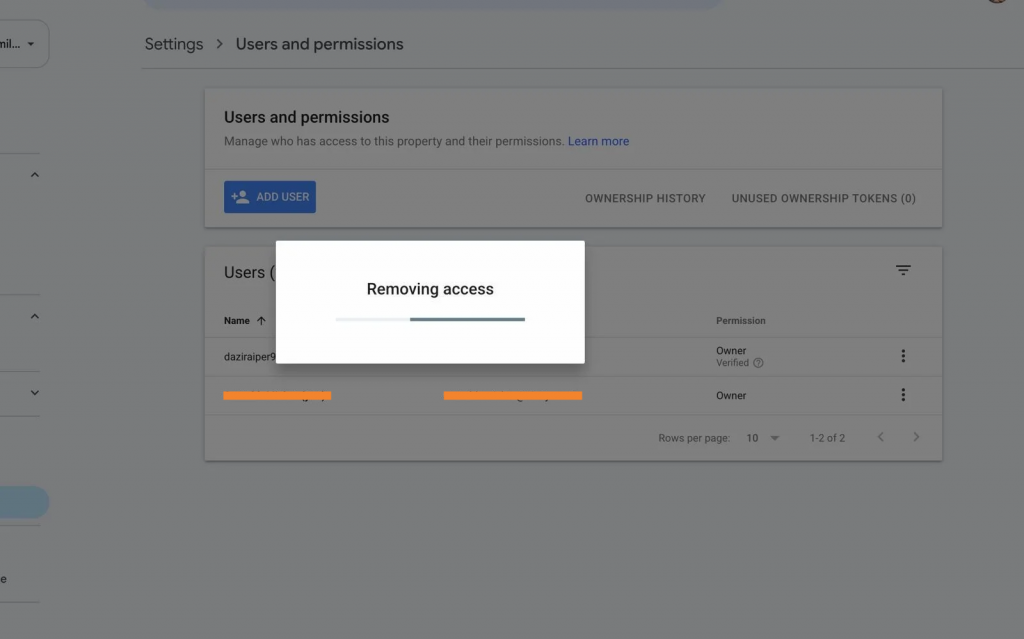
Task: Open the three-dot menu for the second Owner row
Action: click(903, 395)
